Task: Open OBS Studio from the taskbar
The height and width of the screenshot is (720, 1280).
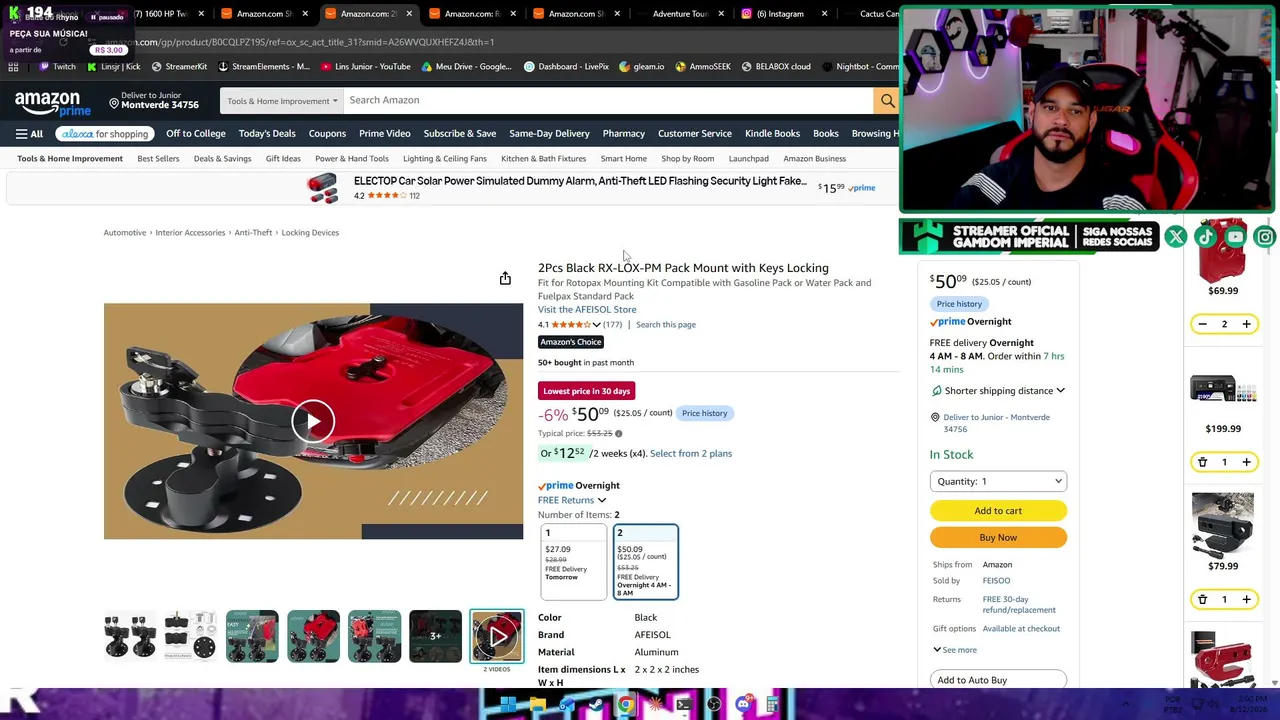Action: (714, 705)
